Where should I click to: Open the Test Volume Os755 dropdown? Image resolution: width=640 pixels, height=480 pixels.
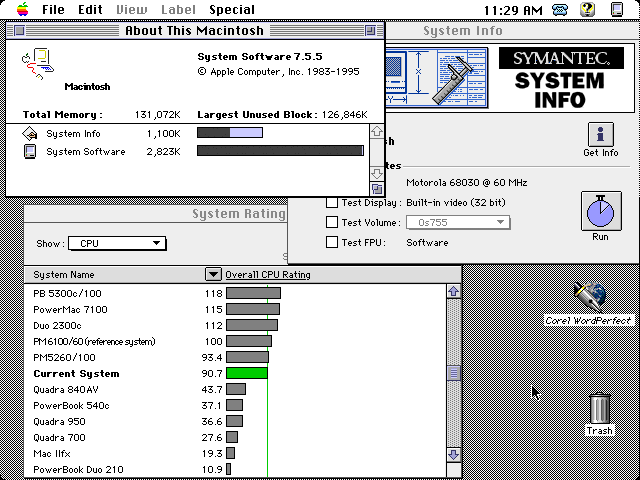click(x=458, y=222)
